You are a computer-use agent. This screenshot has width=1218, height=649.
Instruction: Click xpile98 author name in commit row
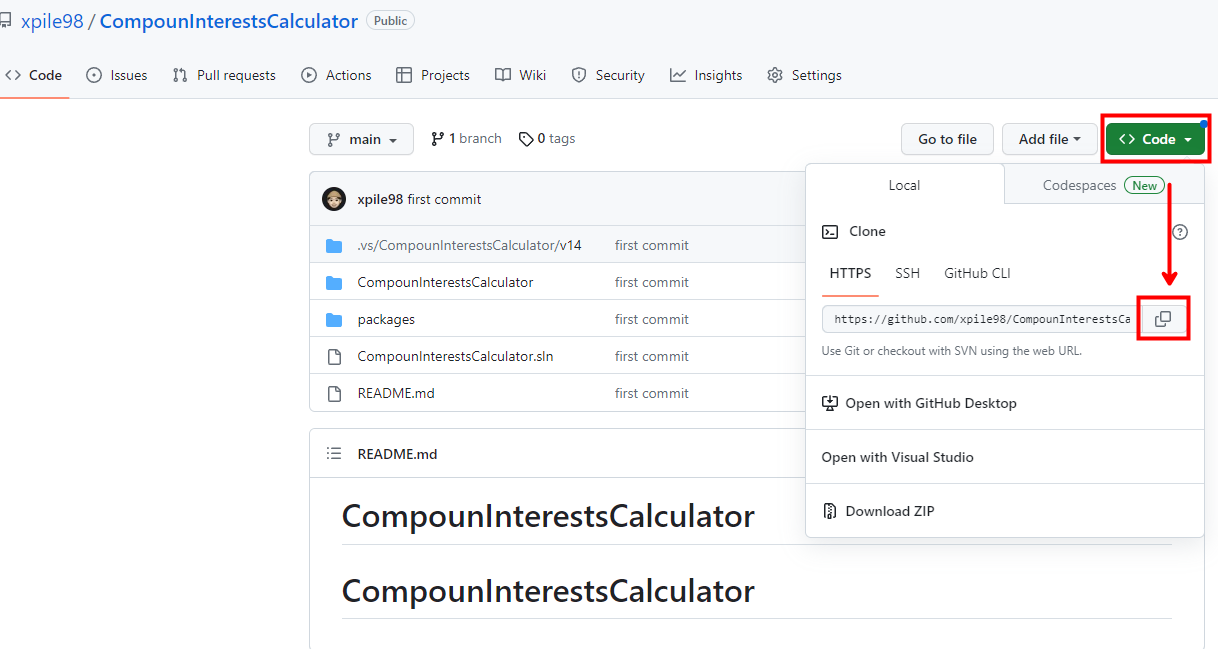pos(380,199)
